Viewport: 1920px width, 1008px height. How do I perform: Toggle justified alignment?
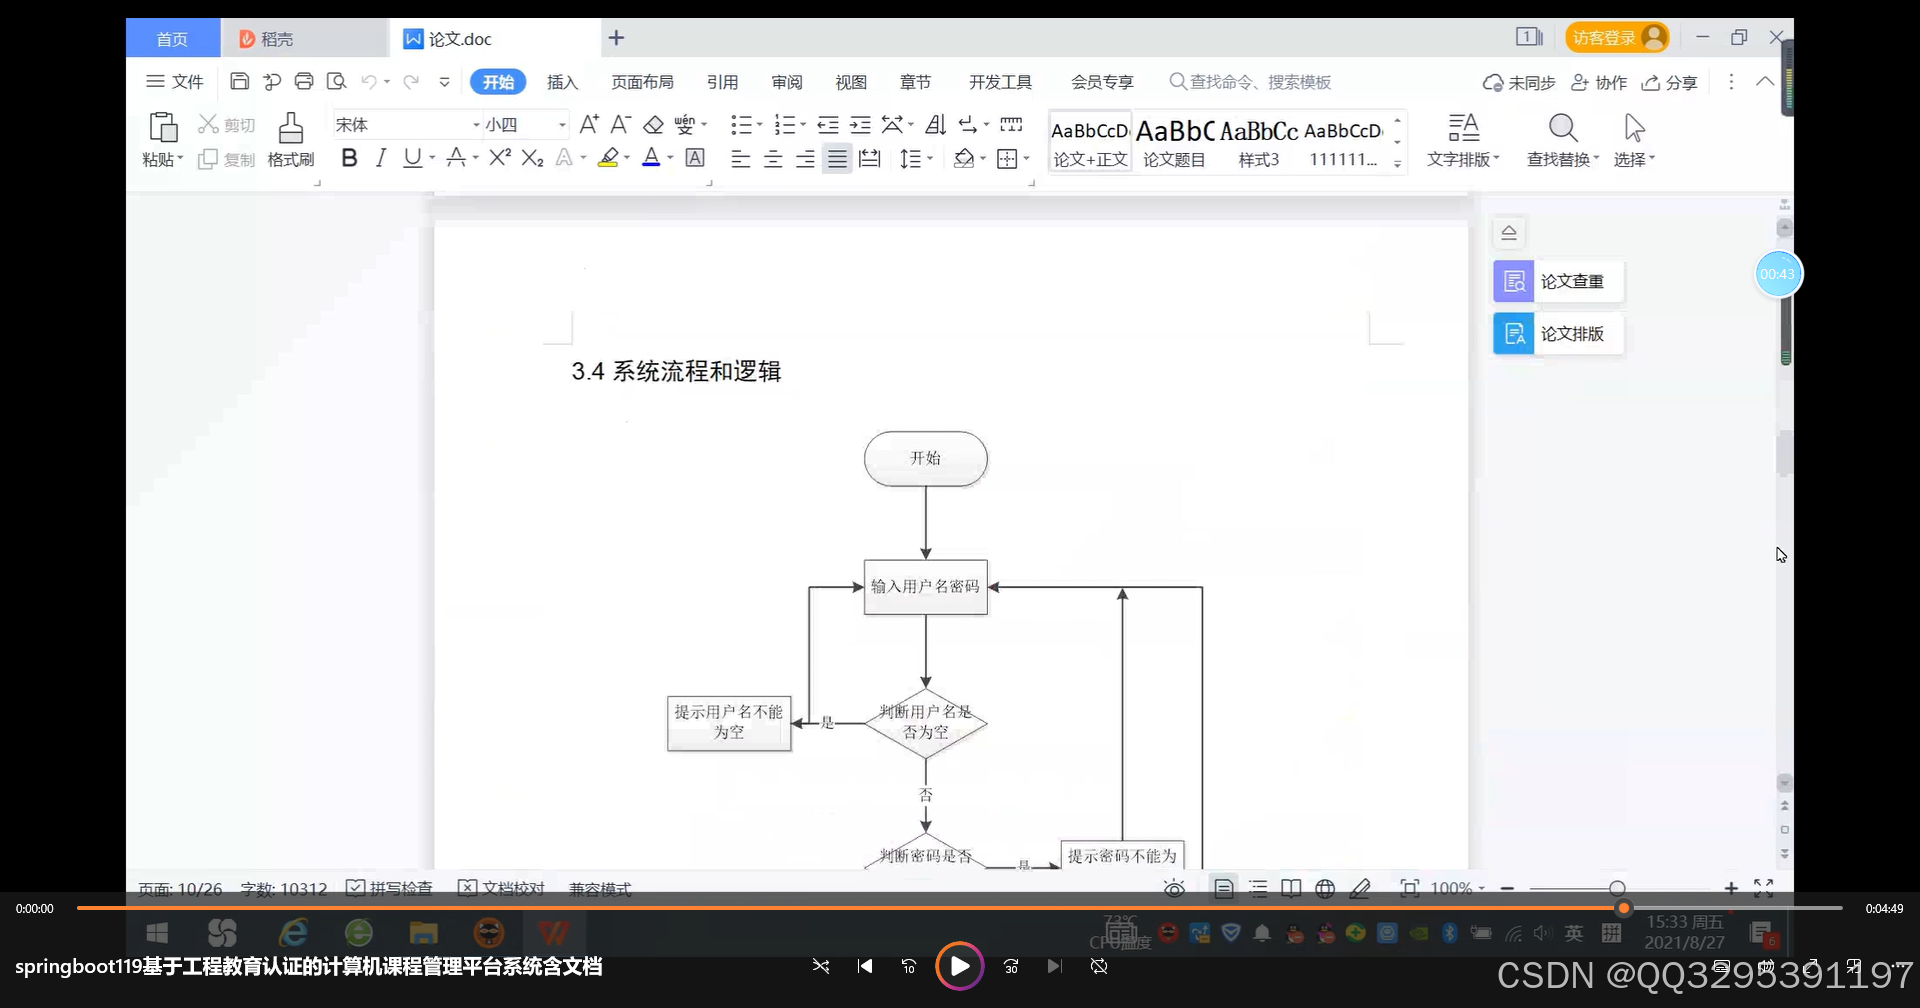tap(837, 159)
